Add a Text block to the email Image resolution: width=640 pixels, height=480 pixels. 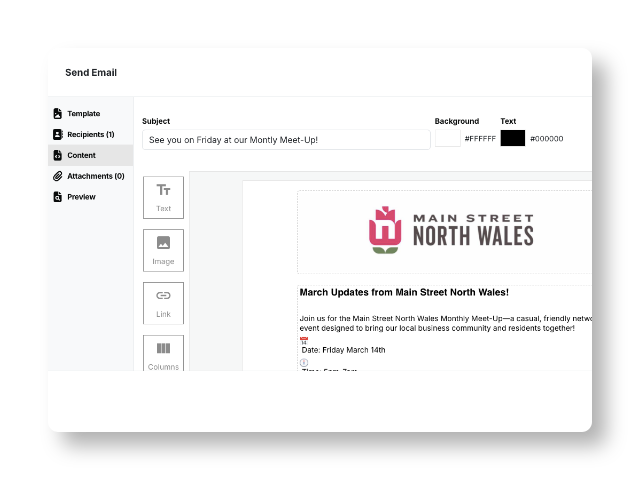click(x=163, y=198)
